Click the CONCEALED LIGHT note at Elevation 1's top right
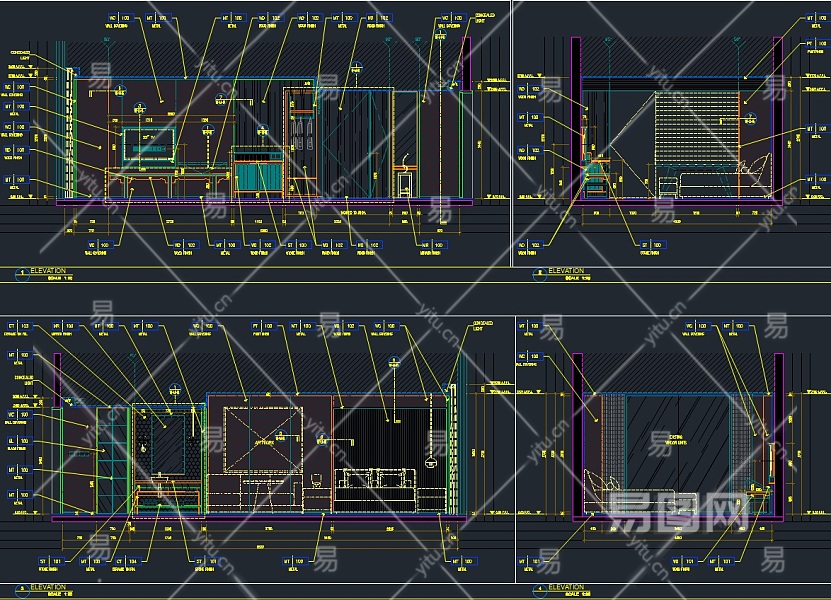This screenshot has width=831, height=600. [484, 19]
